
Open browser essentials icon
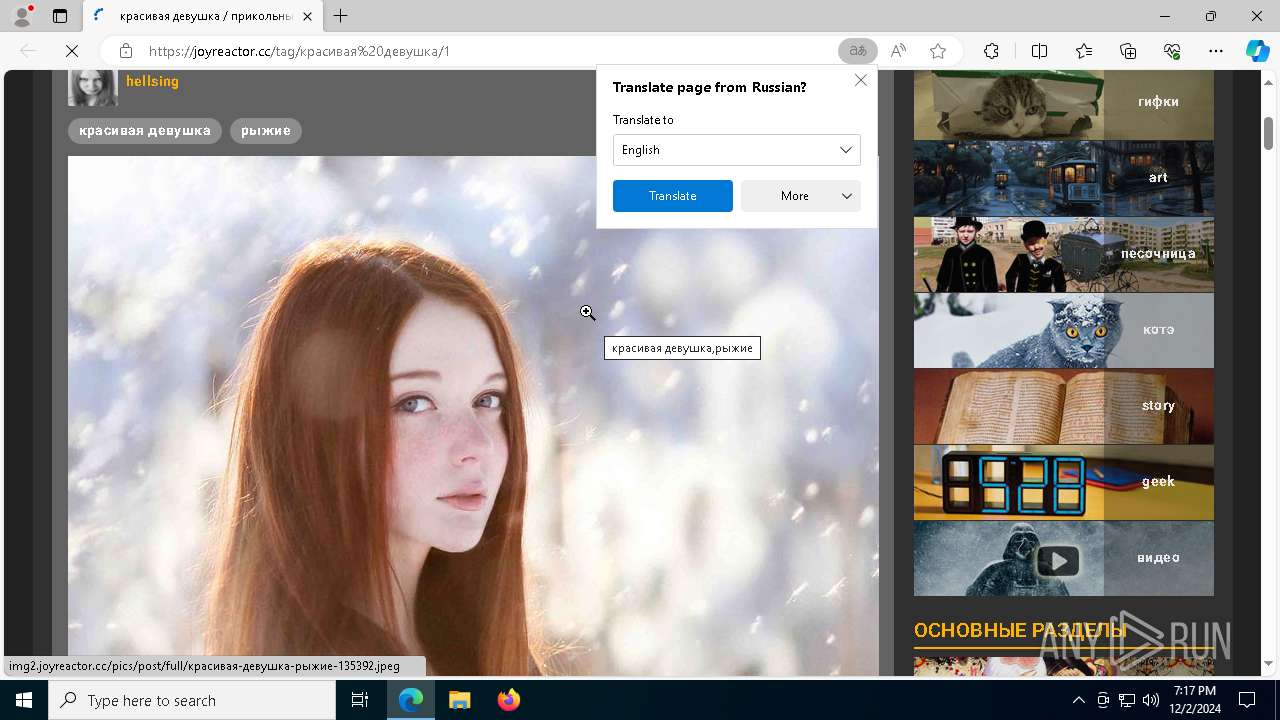click(x=1172, y=51)
